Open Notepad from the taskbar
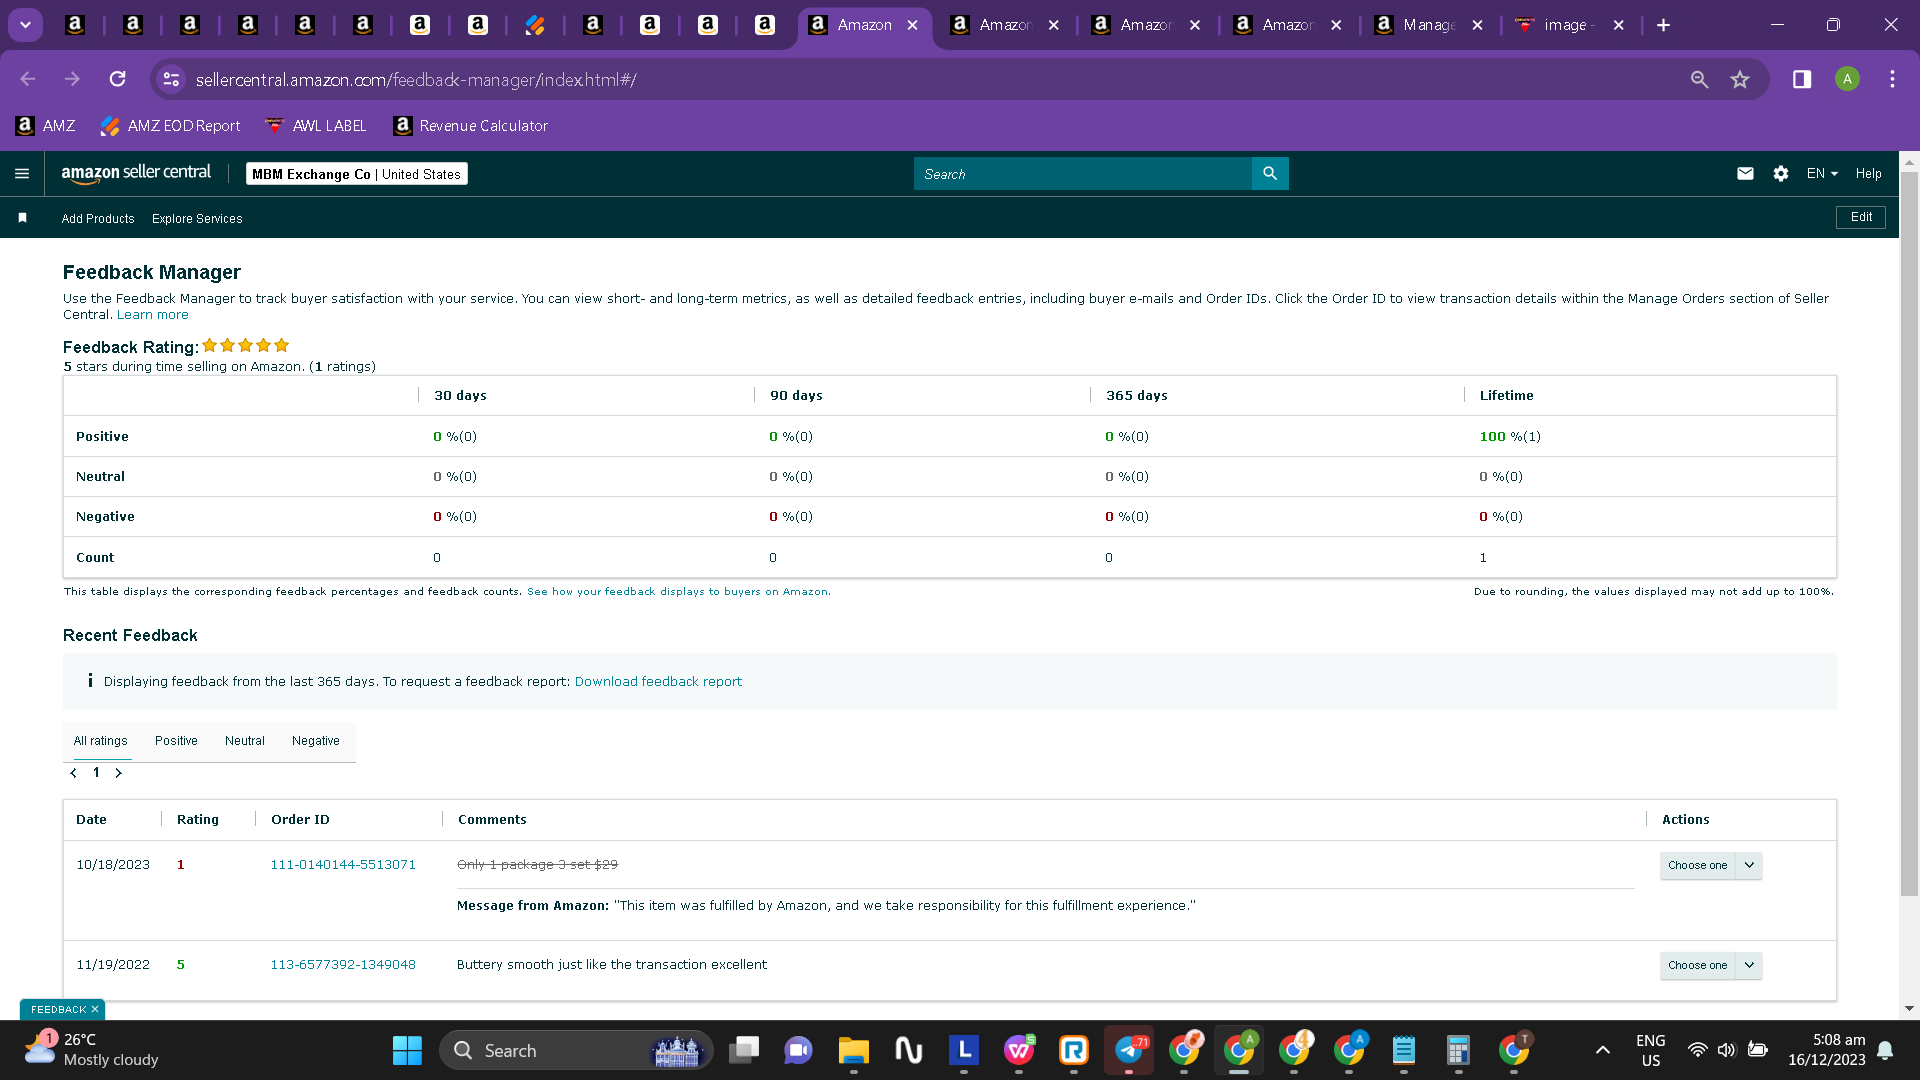This screenshot has height=1080, width=1920. pos(1404,1051)
